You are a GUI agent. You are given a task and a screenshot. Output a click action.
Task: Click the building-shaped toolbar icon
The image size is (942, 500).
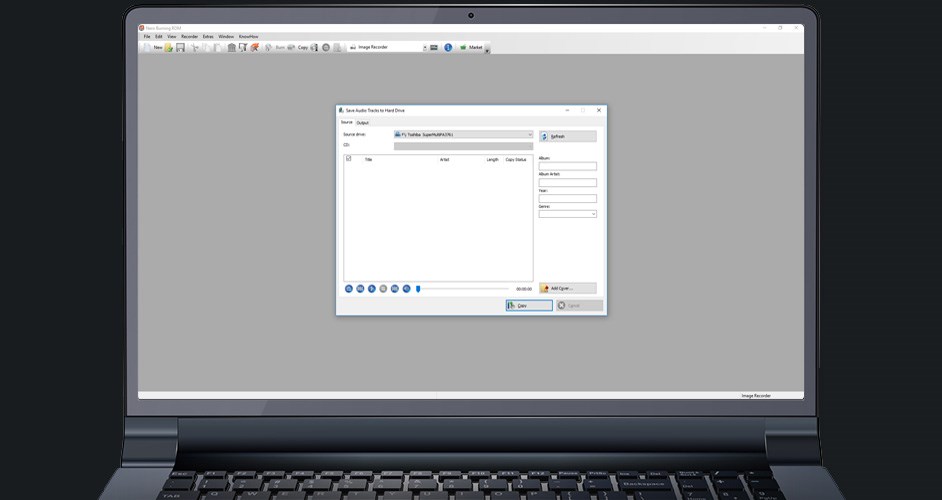click(231, 47)
